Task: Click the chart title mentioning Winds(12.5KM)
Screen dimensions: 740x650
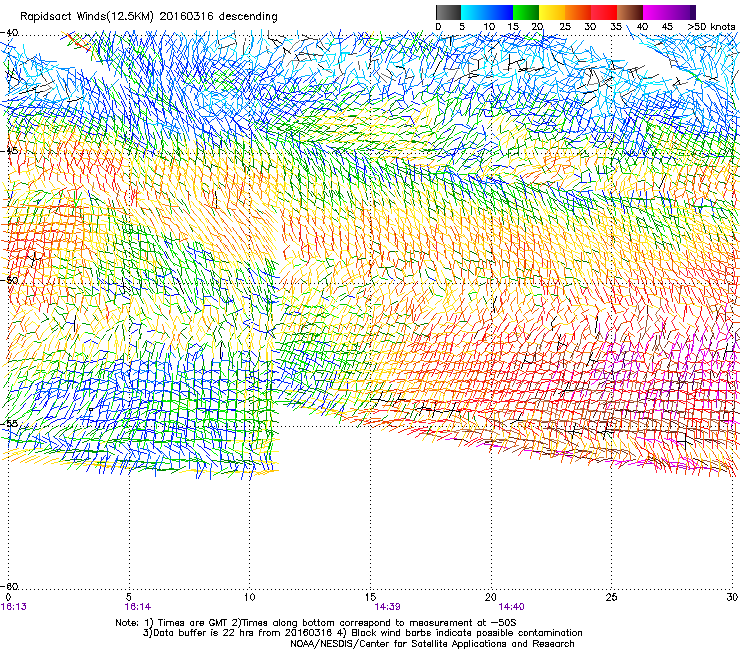Action: point(149,17)
